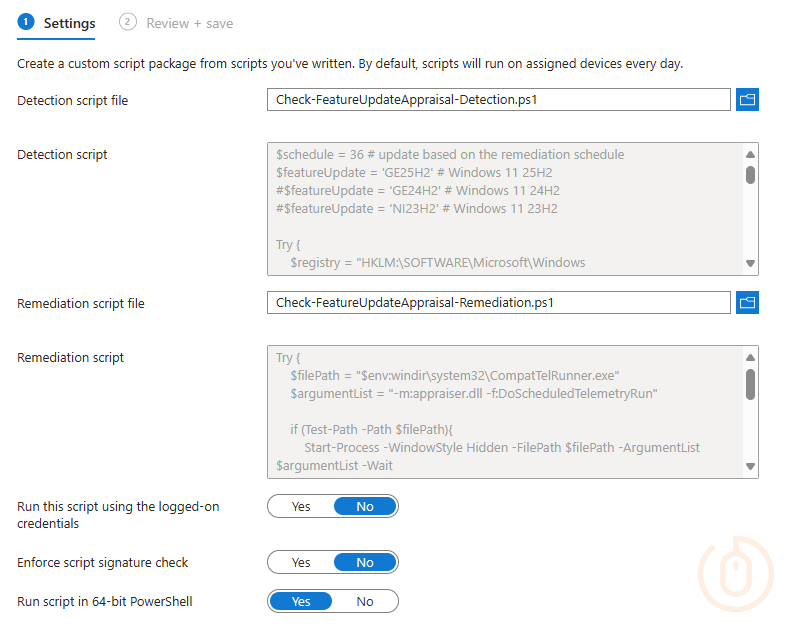Screen dimensions: 800x638
Task: Open the Settings tab
Action: (69, 23)
